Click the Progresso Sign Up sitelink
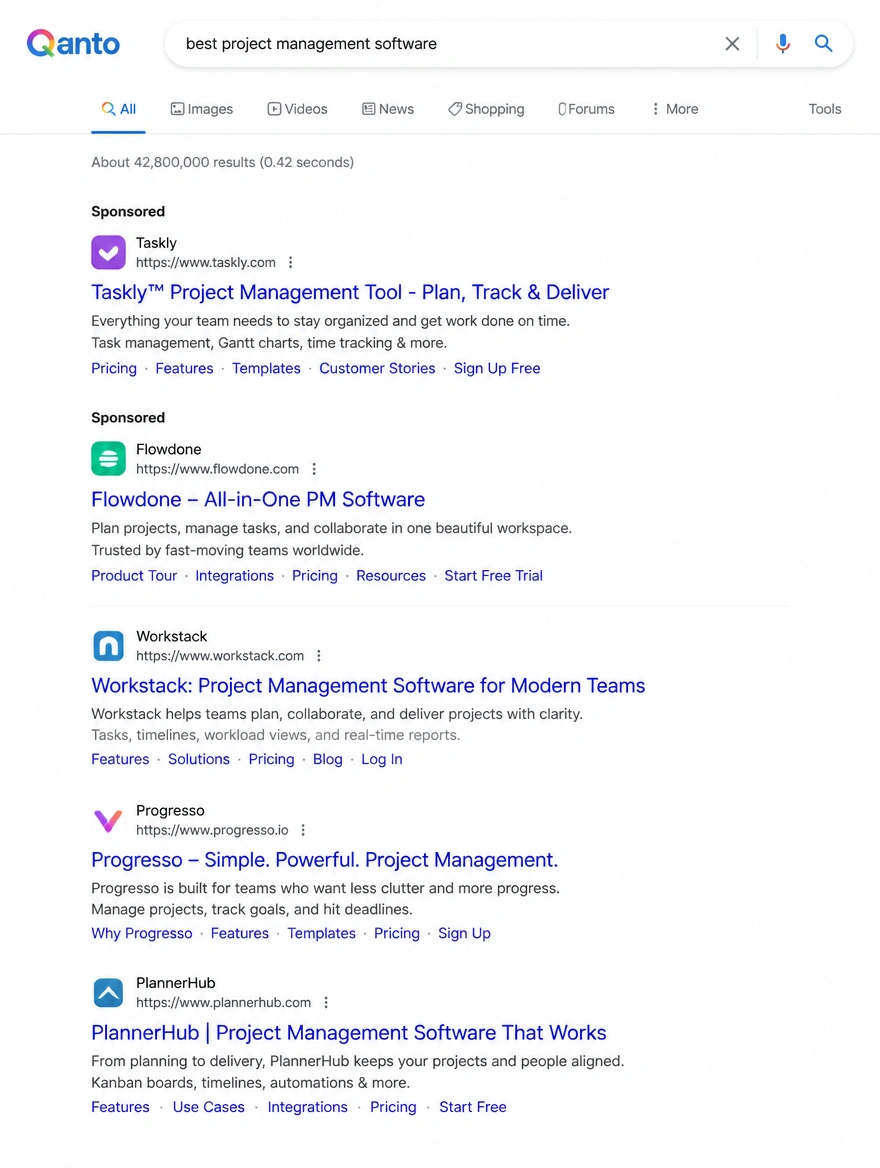This screenshot has height=1168, width=880. click(x=464, y=933)
